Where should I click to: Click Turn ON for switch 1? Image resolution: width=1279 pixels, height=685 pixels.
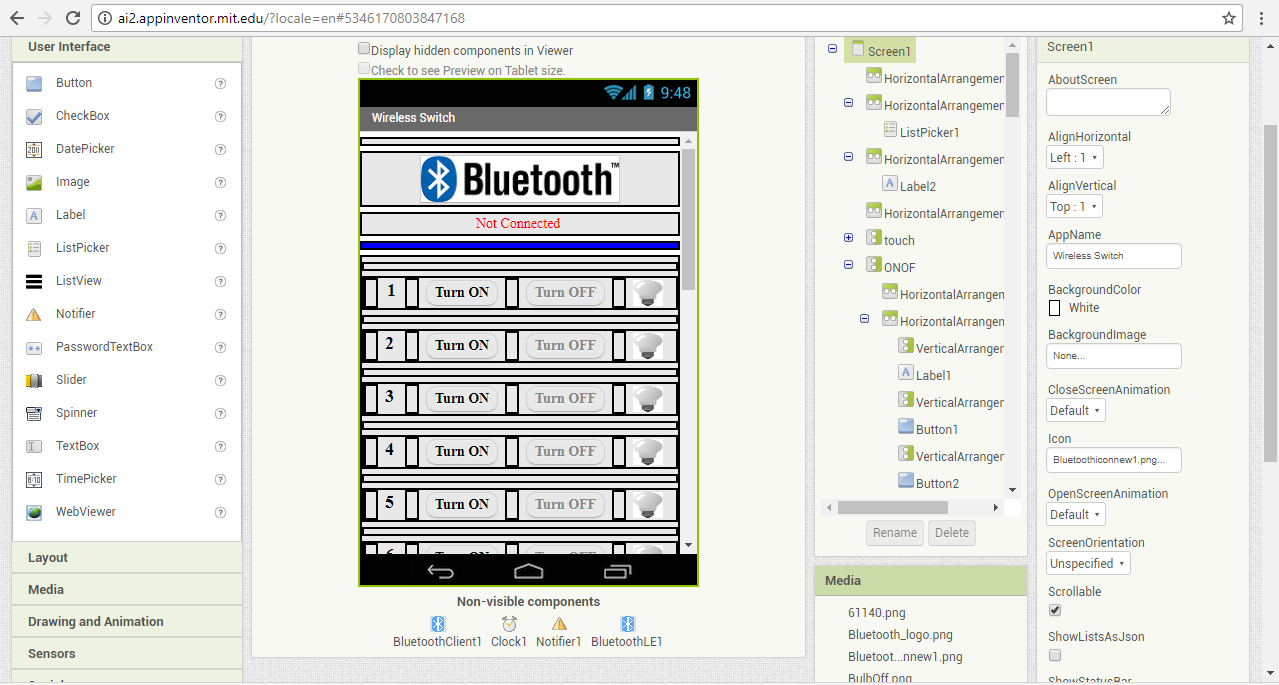[462, 292]
